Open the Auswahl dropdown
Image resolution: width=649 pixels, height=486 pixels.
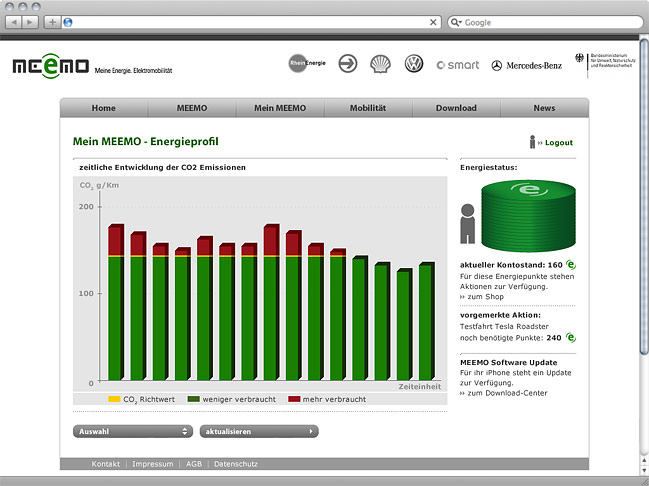tap(131, 431)
